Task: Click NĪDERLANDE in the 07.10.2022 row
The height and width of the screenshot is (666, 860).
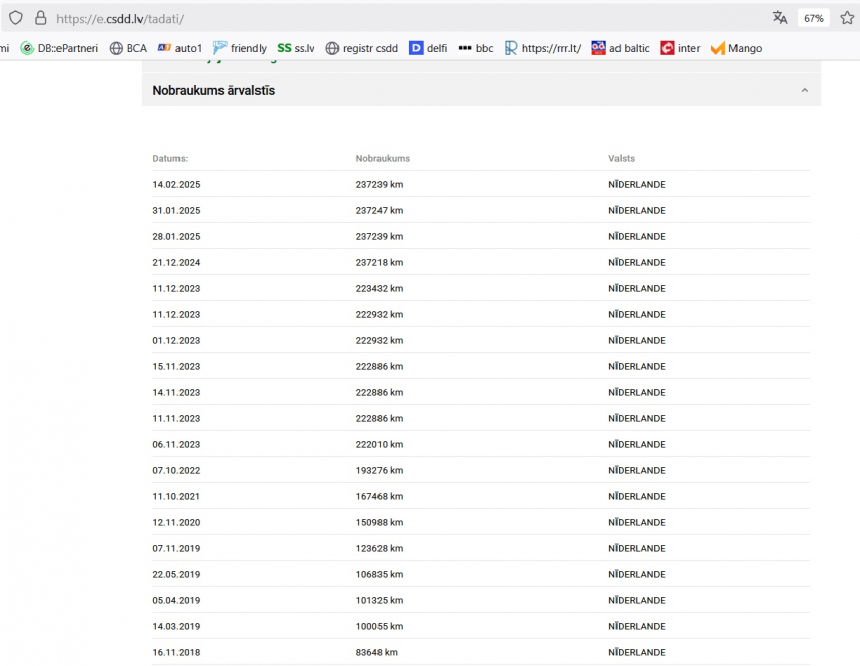Action: coord(636,470)
